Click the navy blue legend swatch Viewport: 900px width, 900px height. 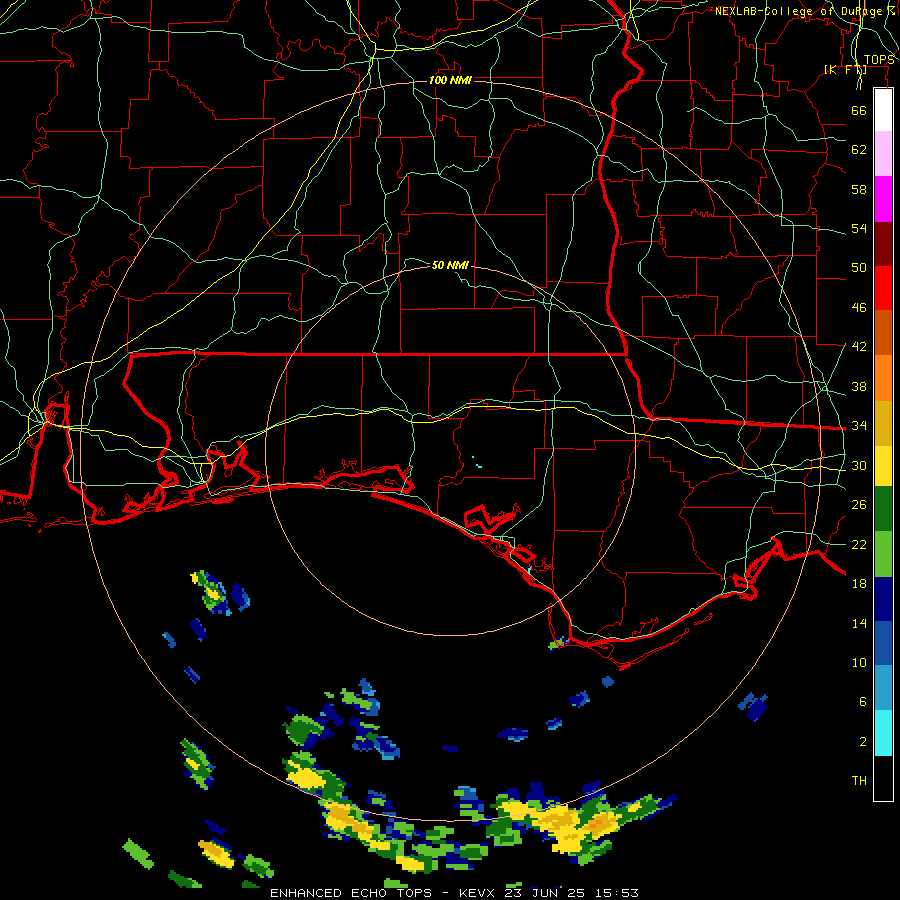[883, 599]
